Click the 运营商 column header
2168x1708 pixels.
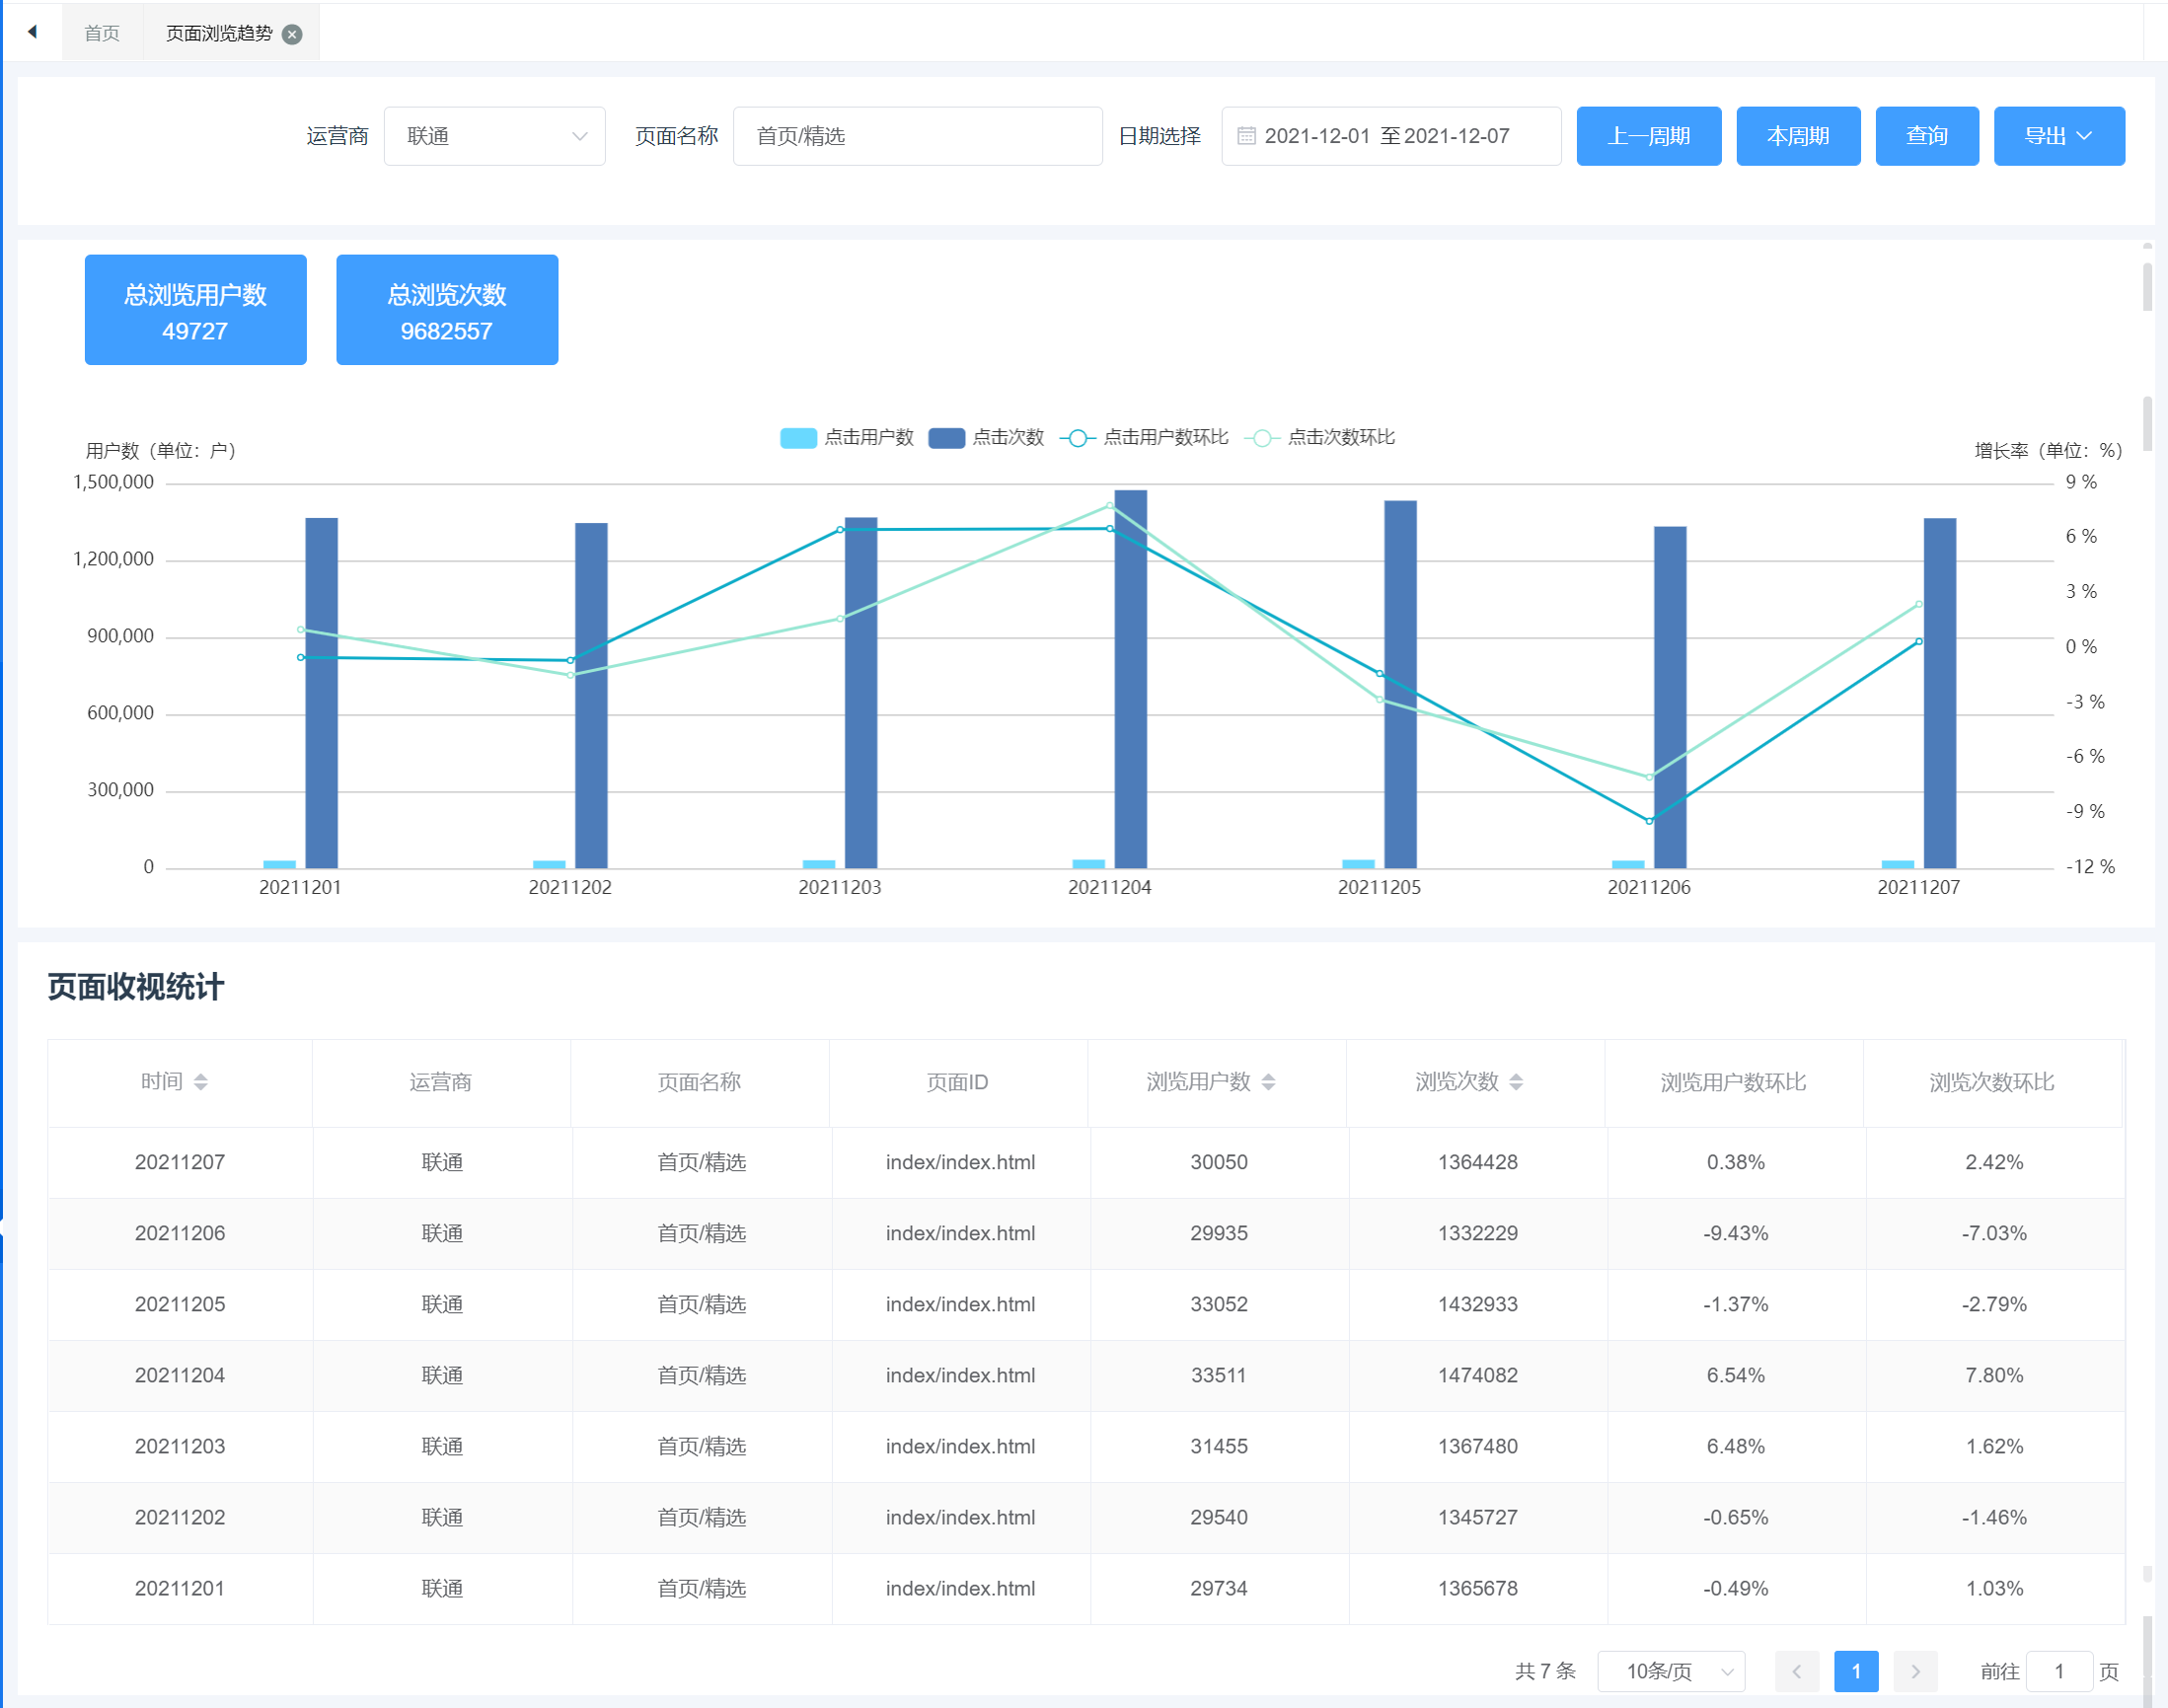coord(440,1082)
